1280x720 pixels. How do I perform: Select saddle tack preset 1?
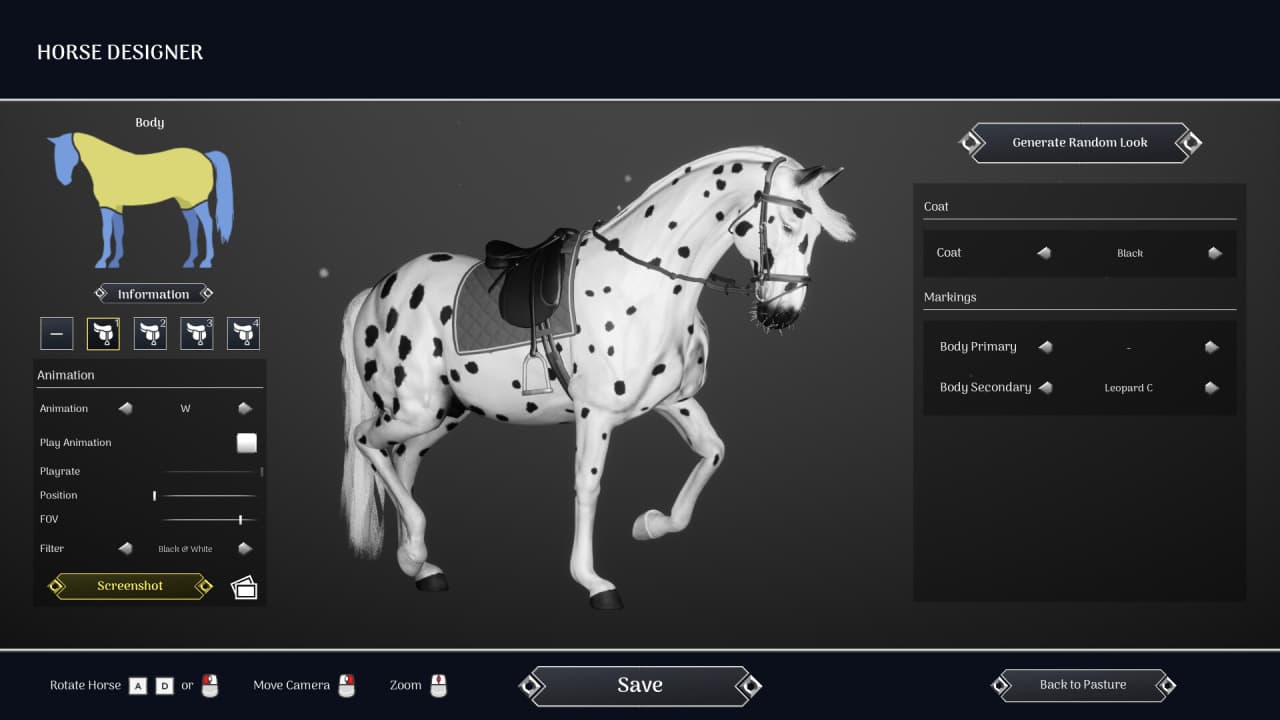point(103,334)
